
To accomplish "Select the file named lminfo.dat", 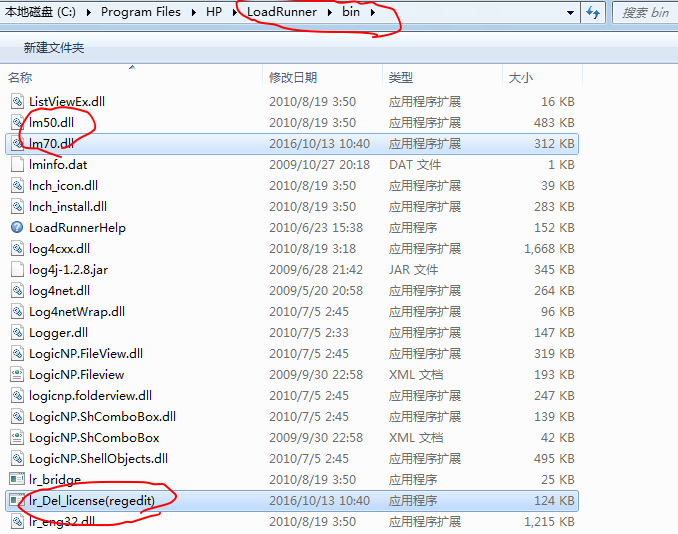I will (58, 165).
